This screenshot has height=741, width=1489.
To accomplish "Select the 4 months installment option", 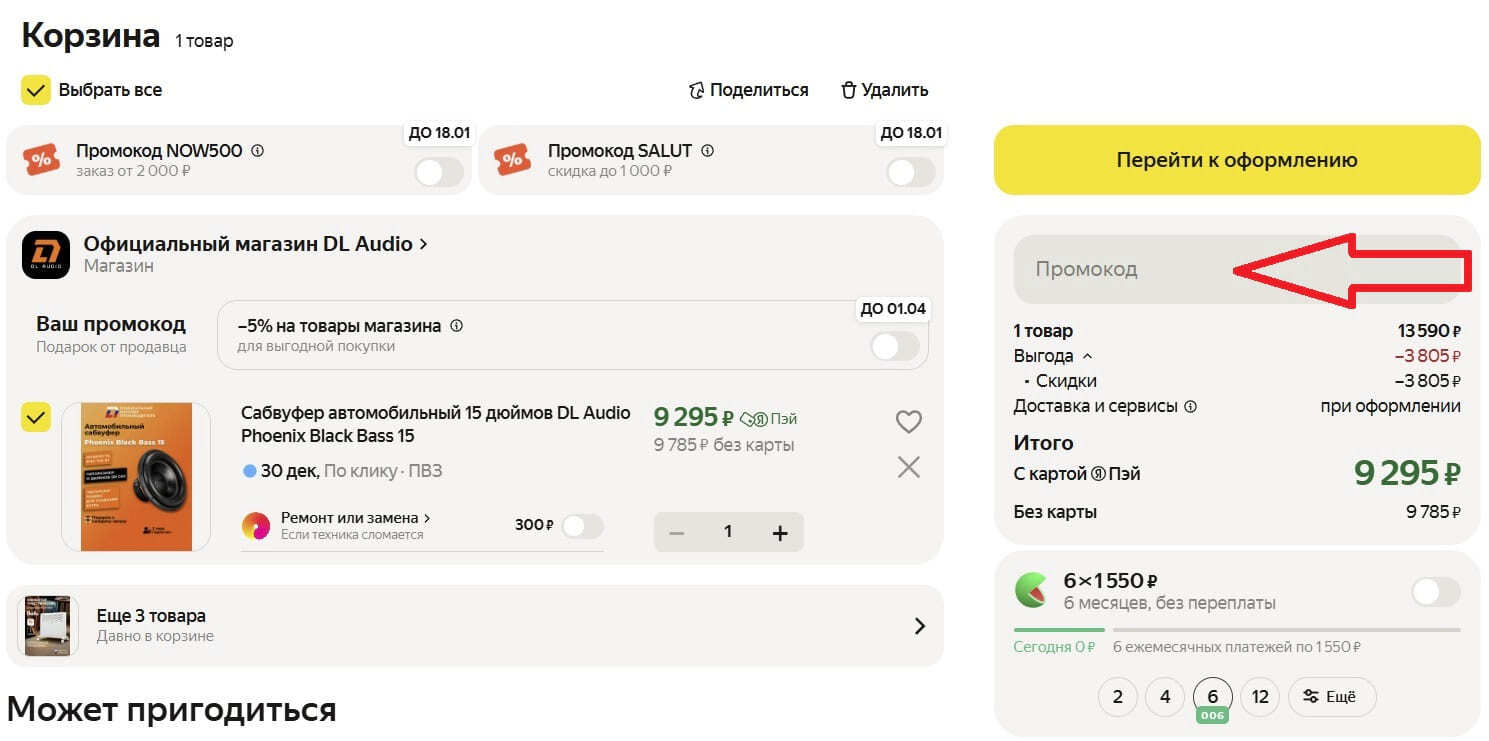I will click(1165, 697).
